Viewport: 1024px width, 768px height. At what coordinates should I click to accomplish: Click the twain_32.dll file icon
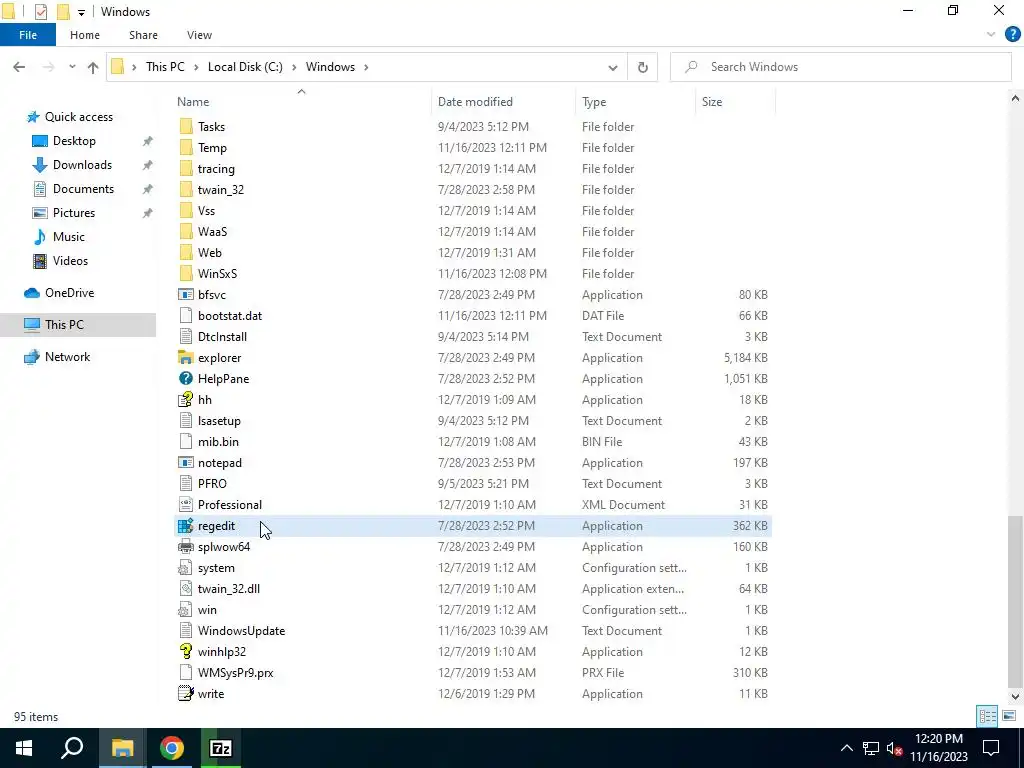(x=185, y=589)
